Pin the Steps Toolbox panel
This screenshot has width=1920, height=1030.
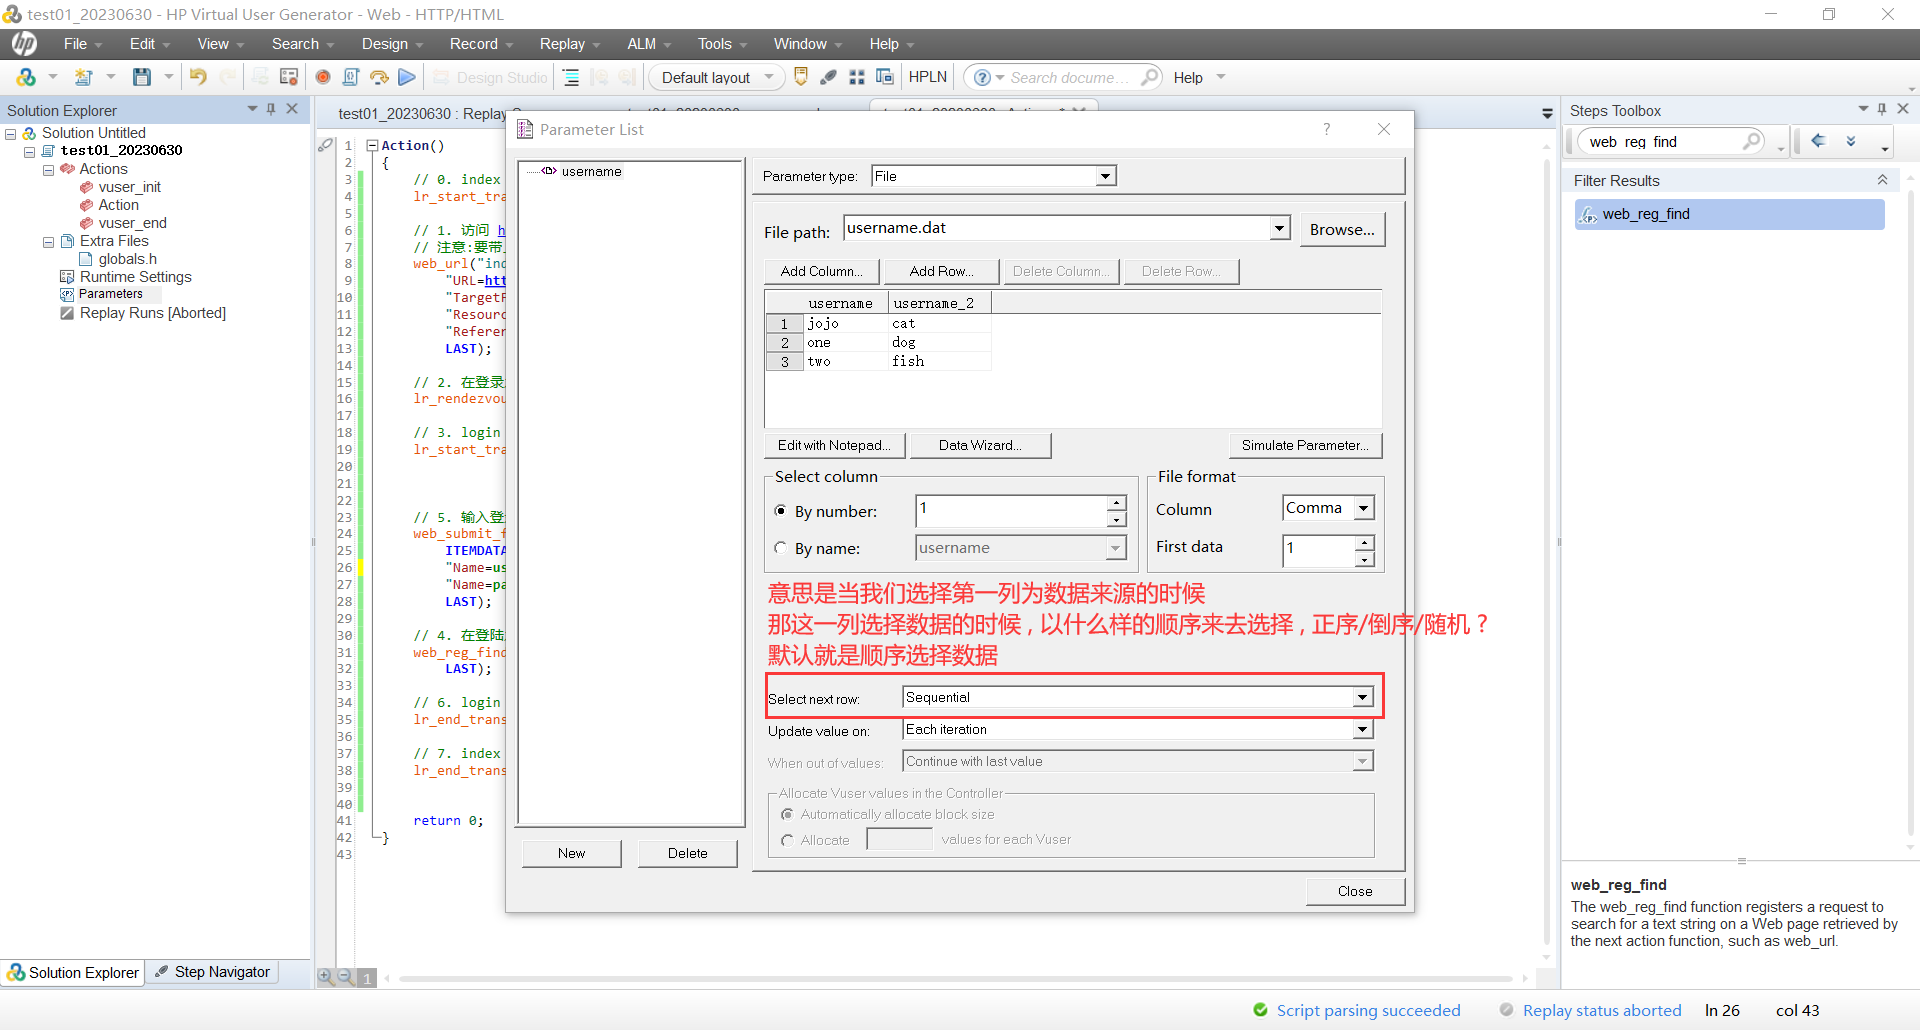tap(1882, 109)
